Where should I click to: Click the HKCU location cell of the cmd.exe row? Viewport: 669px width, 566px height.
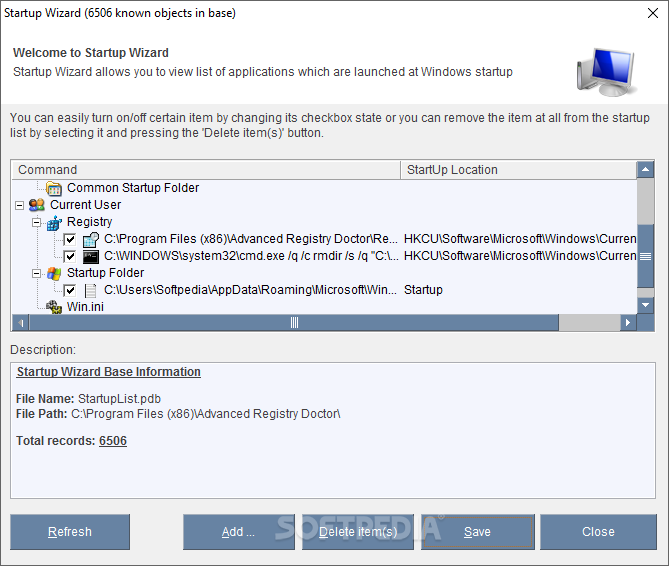pyautogui.click(x=520, y=256)
